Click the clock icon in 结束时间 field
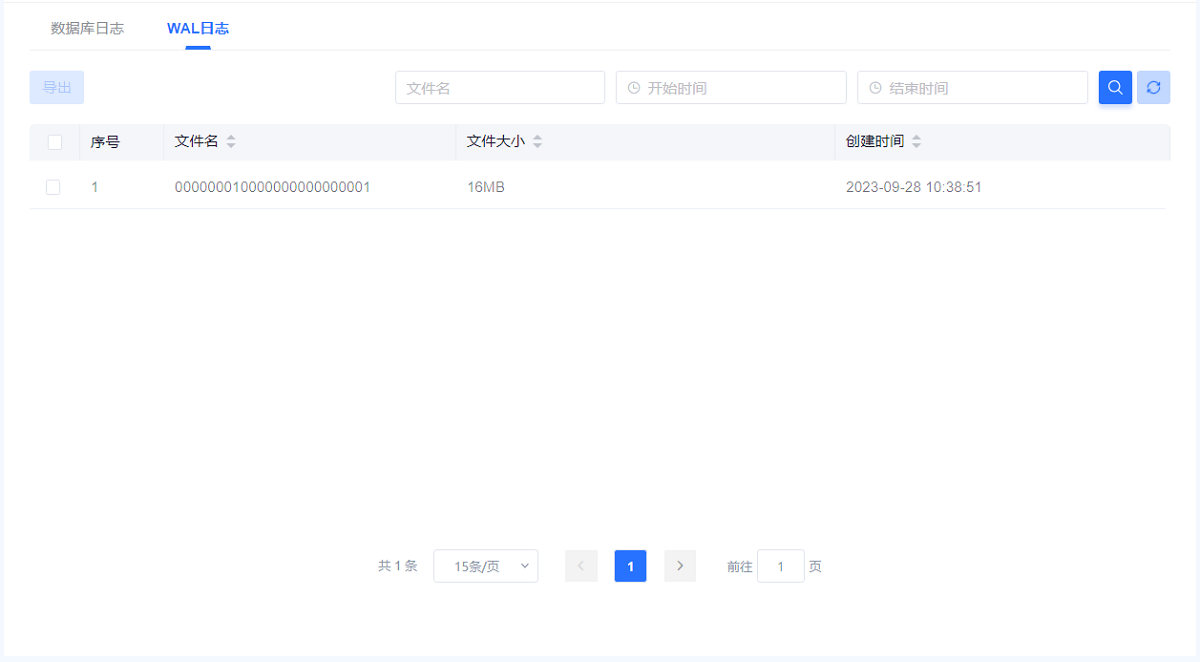Viewport: 1200px width, 662px height. [875, 88]
